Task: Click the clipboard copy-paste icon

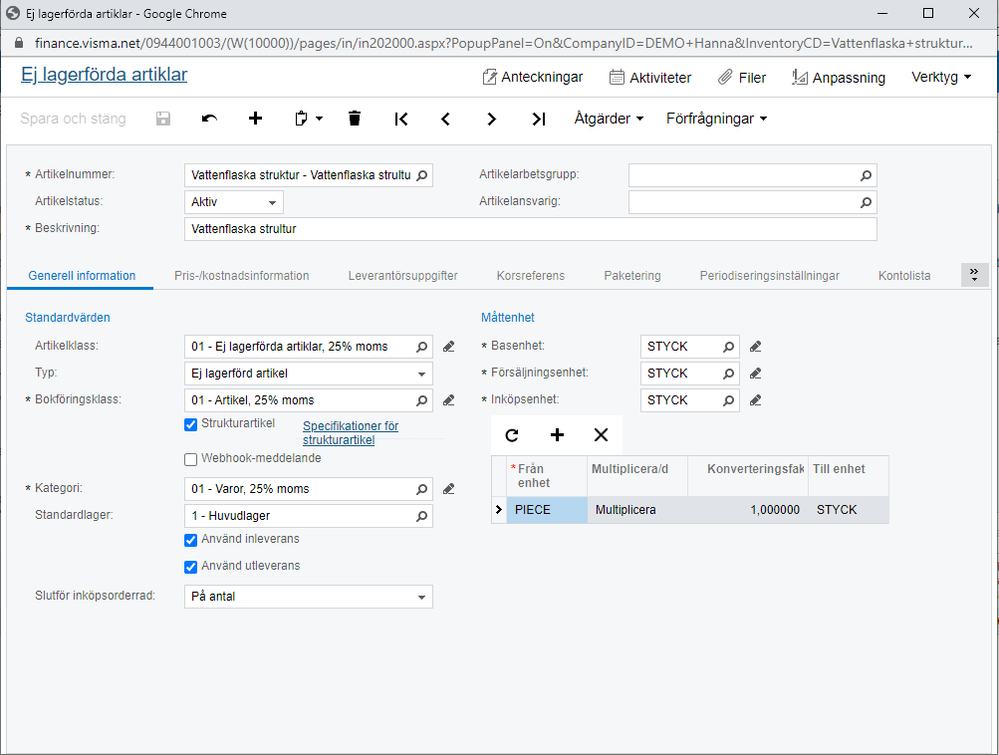Action: click(302, 119)
